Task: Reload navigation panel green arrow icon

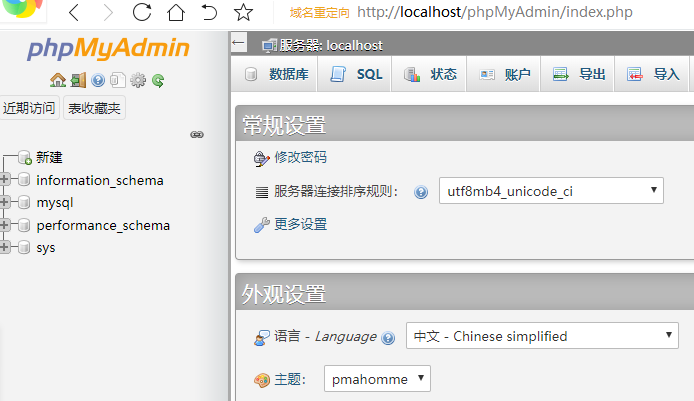Action: (x=158, y=80)
